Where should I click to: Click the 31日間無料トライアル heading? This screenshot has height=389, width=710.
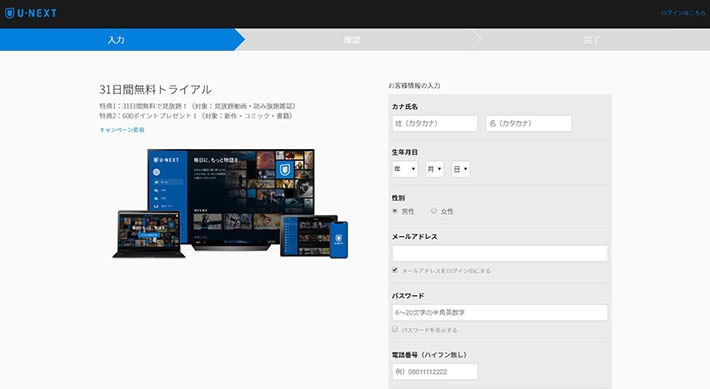click(155, 89)
